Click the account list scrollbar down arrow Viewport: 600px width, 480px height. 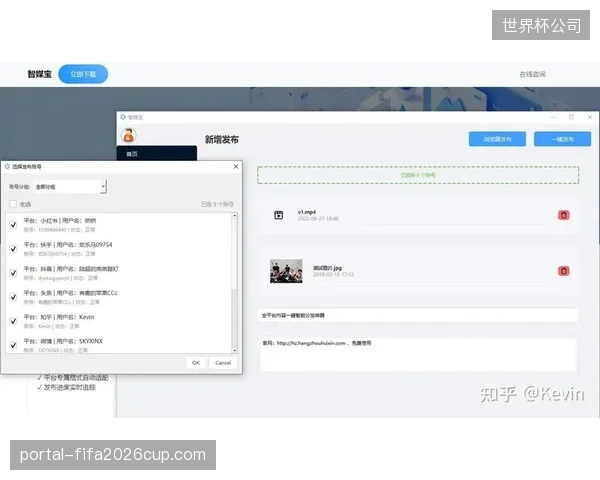[234, 350]
